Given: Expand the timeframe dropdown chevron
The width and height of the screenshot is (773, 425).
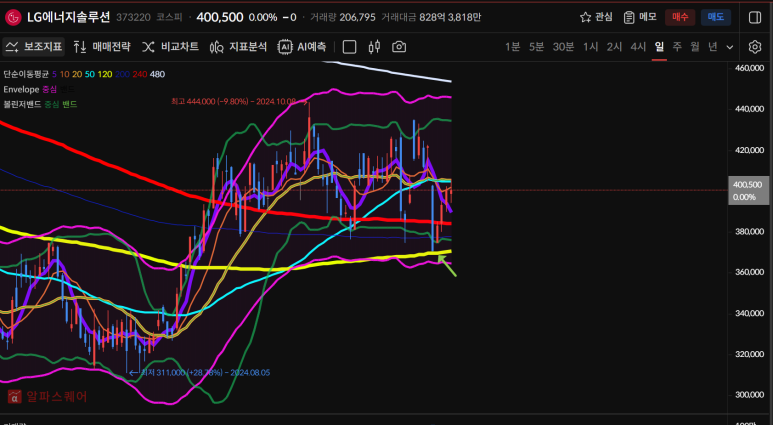Looking at the screenshot, I should [730, 47].
